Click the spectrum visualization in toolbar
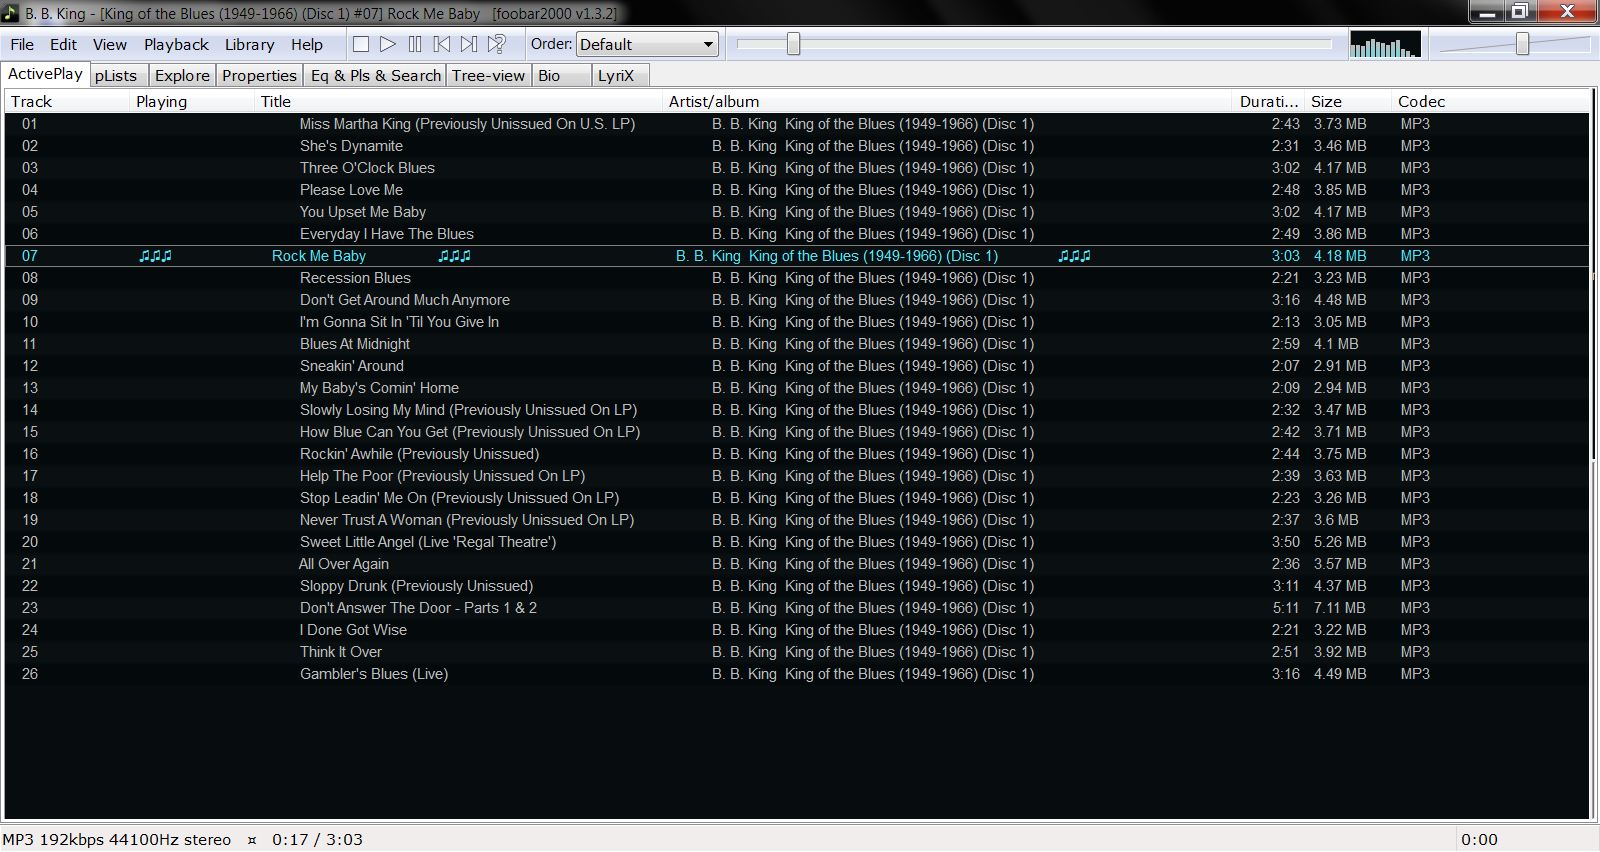The width and height of the screenshot is (1600, 852). (1385, 45)
